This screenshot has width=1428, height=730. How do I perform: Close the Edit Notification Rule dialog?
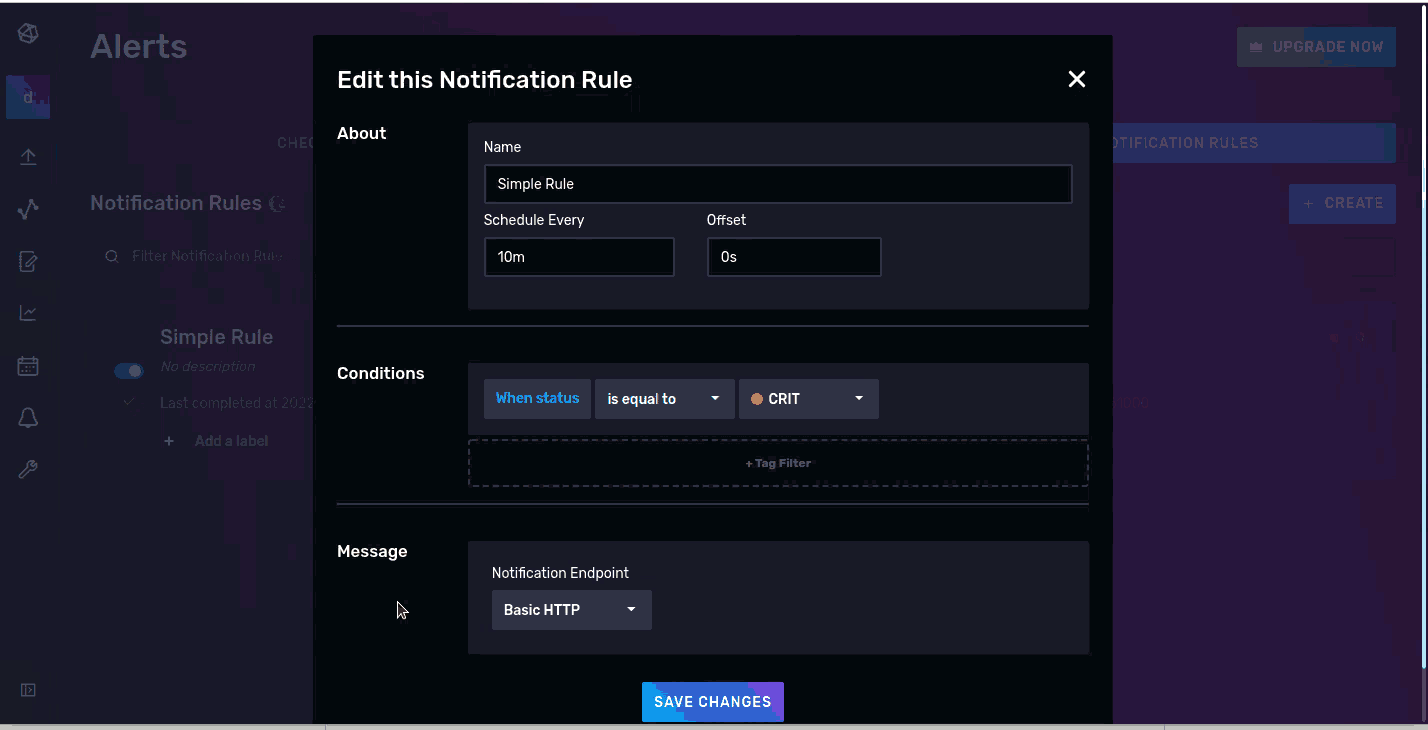[1076, 79]
